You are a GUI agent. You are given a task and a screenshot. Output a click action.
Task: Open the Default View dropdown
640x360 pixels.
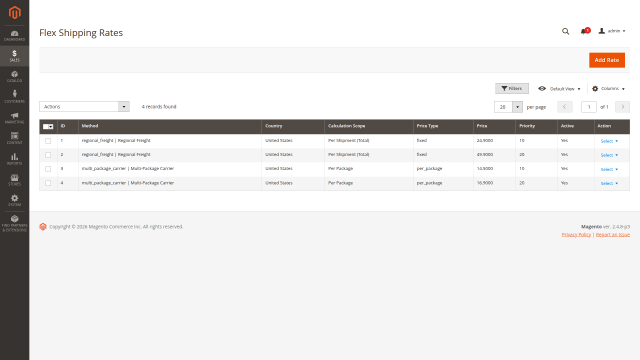point(559,89)
